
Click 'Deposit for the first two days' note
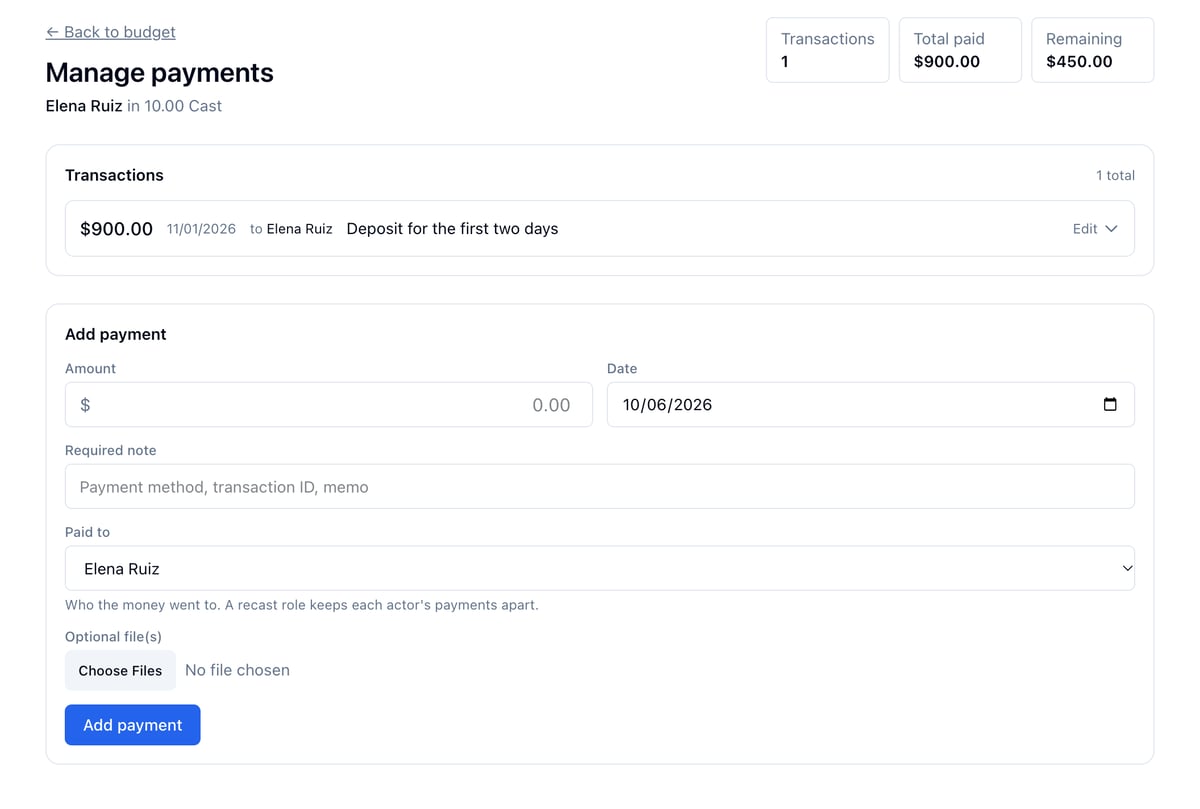pyautogui.click(x=452, y=229)
